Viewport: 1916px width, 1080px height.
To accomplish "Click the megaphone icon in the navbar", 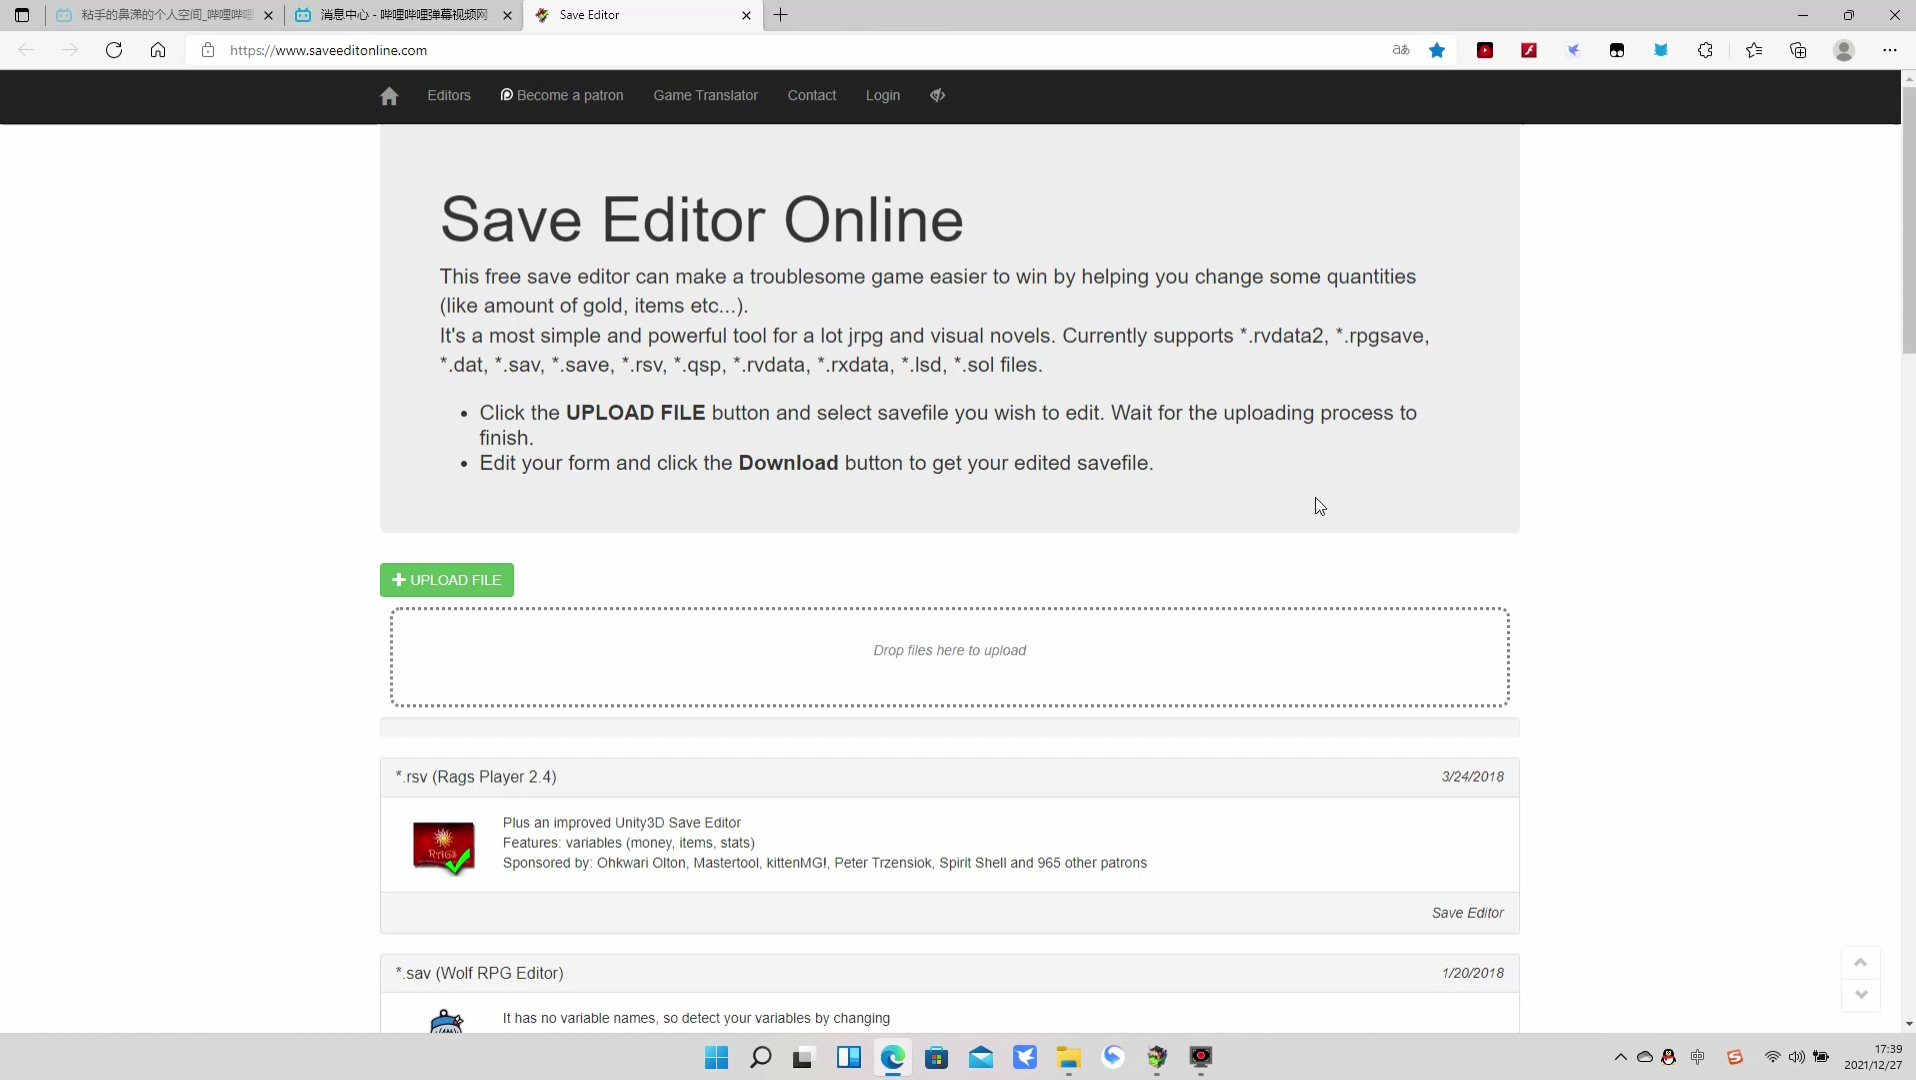I will click(x=937, y=96).
